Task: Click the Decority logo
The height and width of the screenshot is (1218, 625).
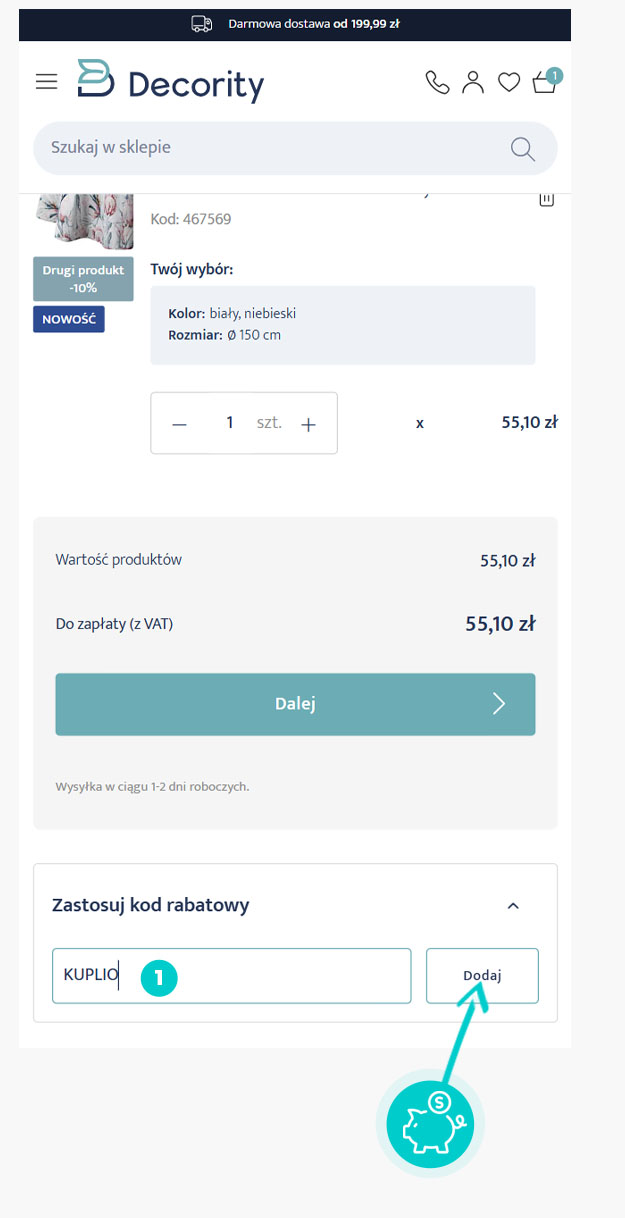Action: click(171, 81)
